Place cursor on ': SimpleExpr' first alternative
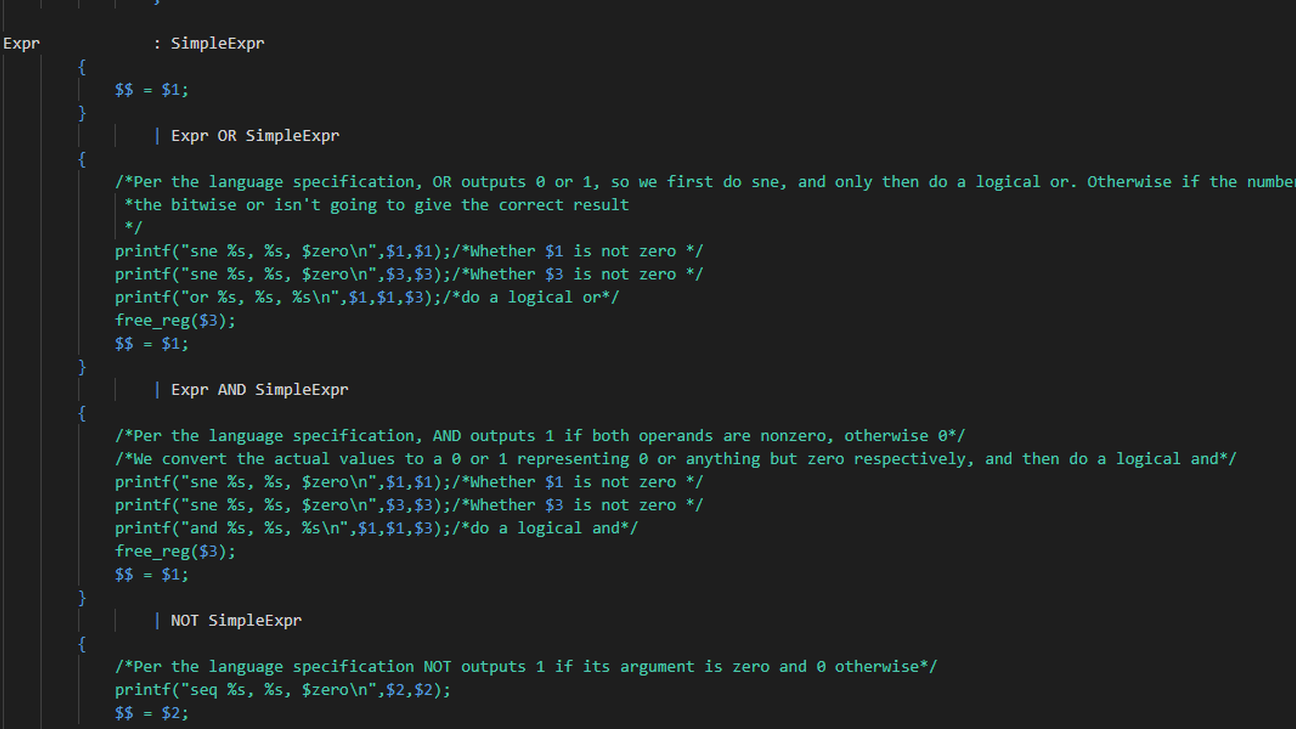The image size is (1296, 729). 208,44
